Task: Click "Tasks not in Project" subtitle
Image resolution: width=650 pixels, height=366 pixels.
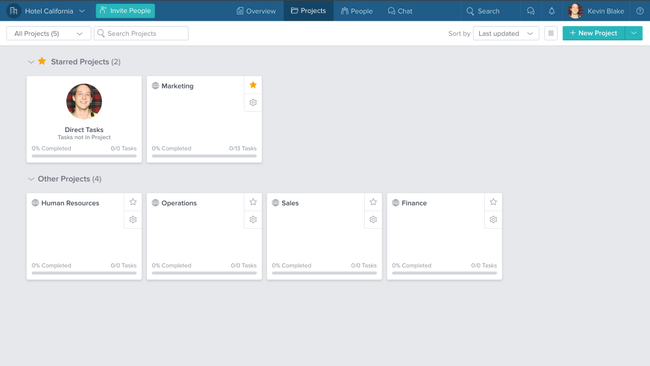Action: click(84, 137)
